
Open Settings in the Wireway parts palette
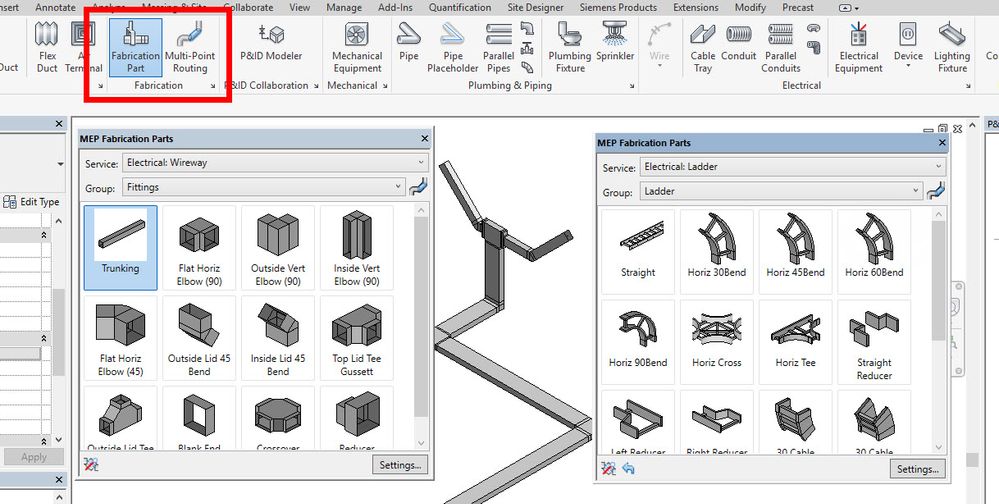click(x=400, y=465)
